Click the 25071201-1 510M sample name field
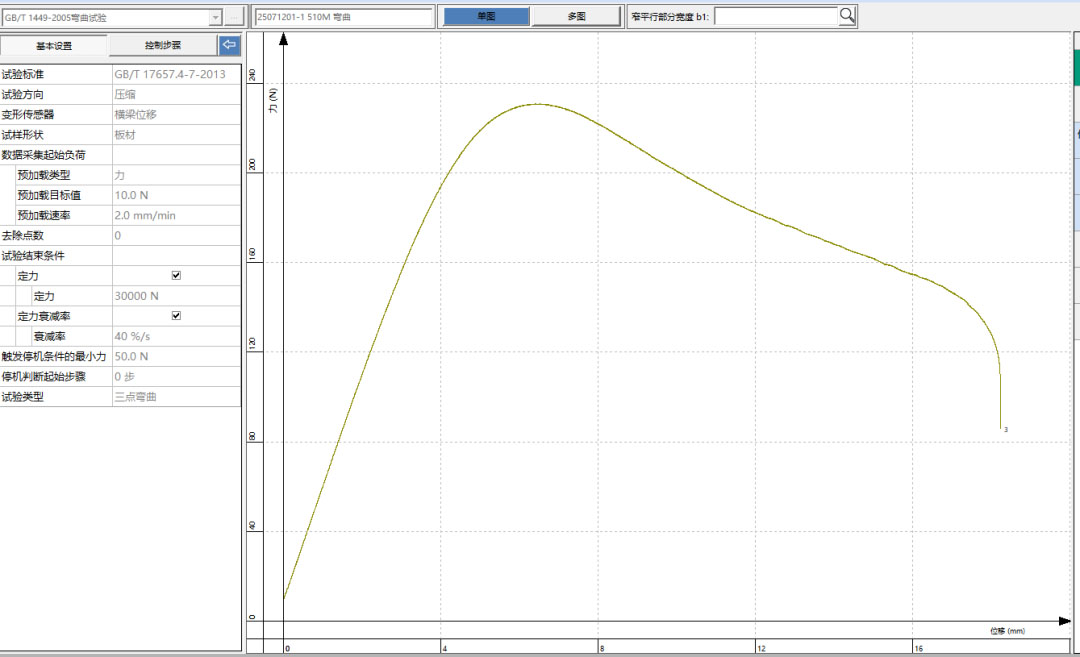The width and height of the screenshot is (1080, 657). tap(343, 17)
